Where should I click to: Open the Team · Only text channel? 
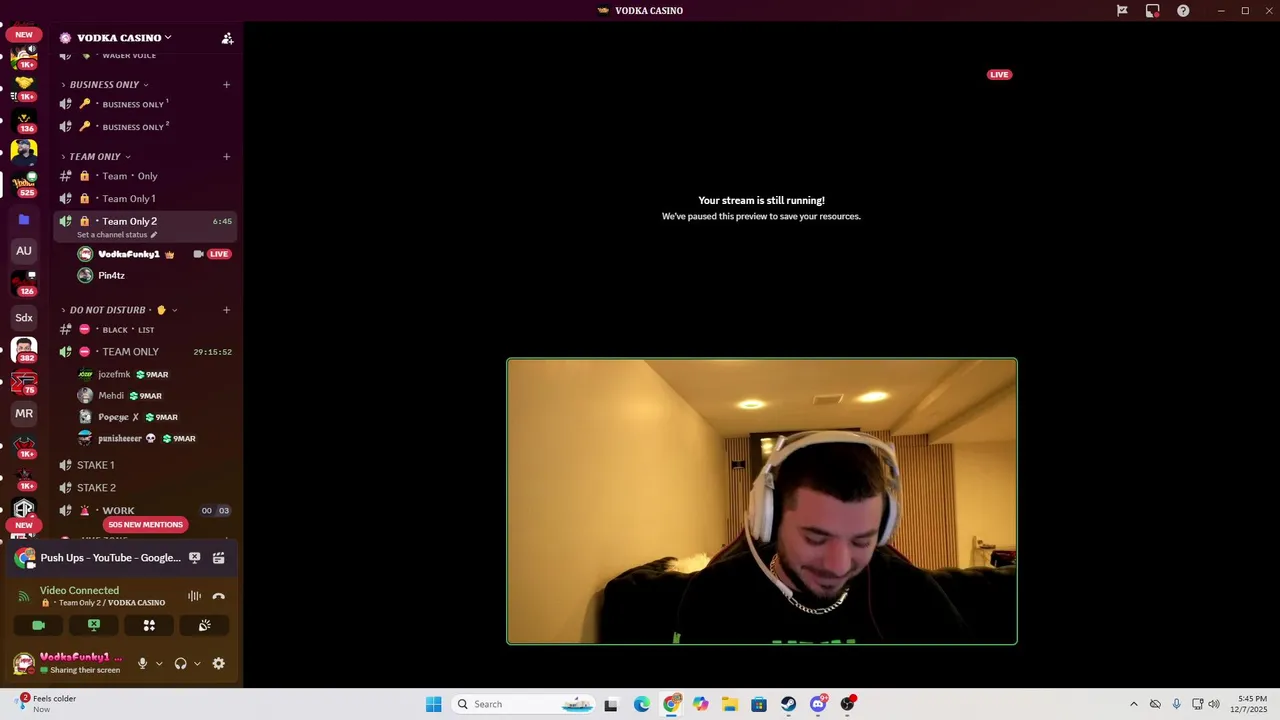[145, 176]
